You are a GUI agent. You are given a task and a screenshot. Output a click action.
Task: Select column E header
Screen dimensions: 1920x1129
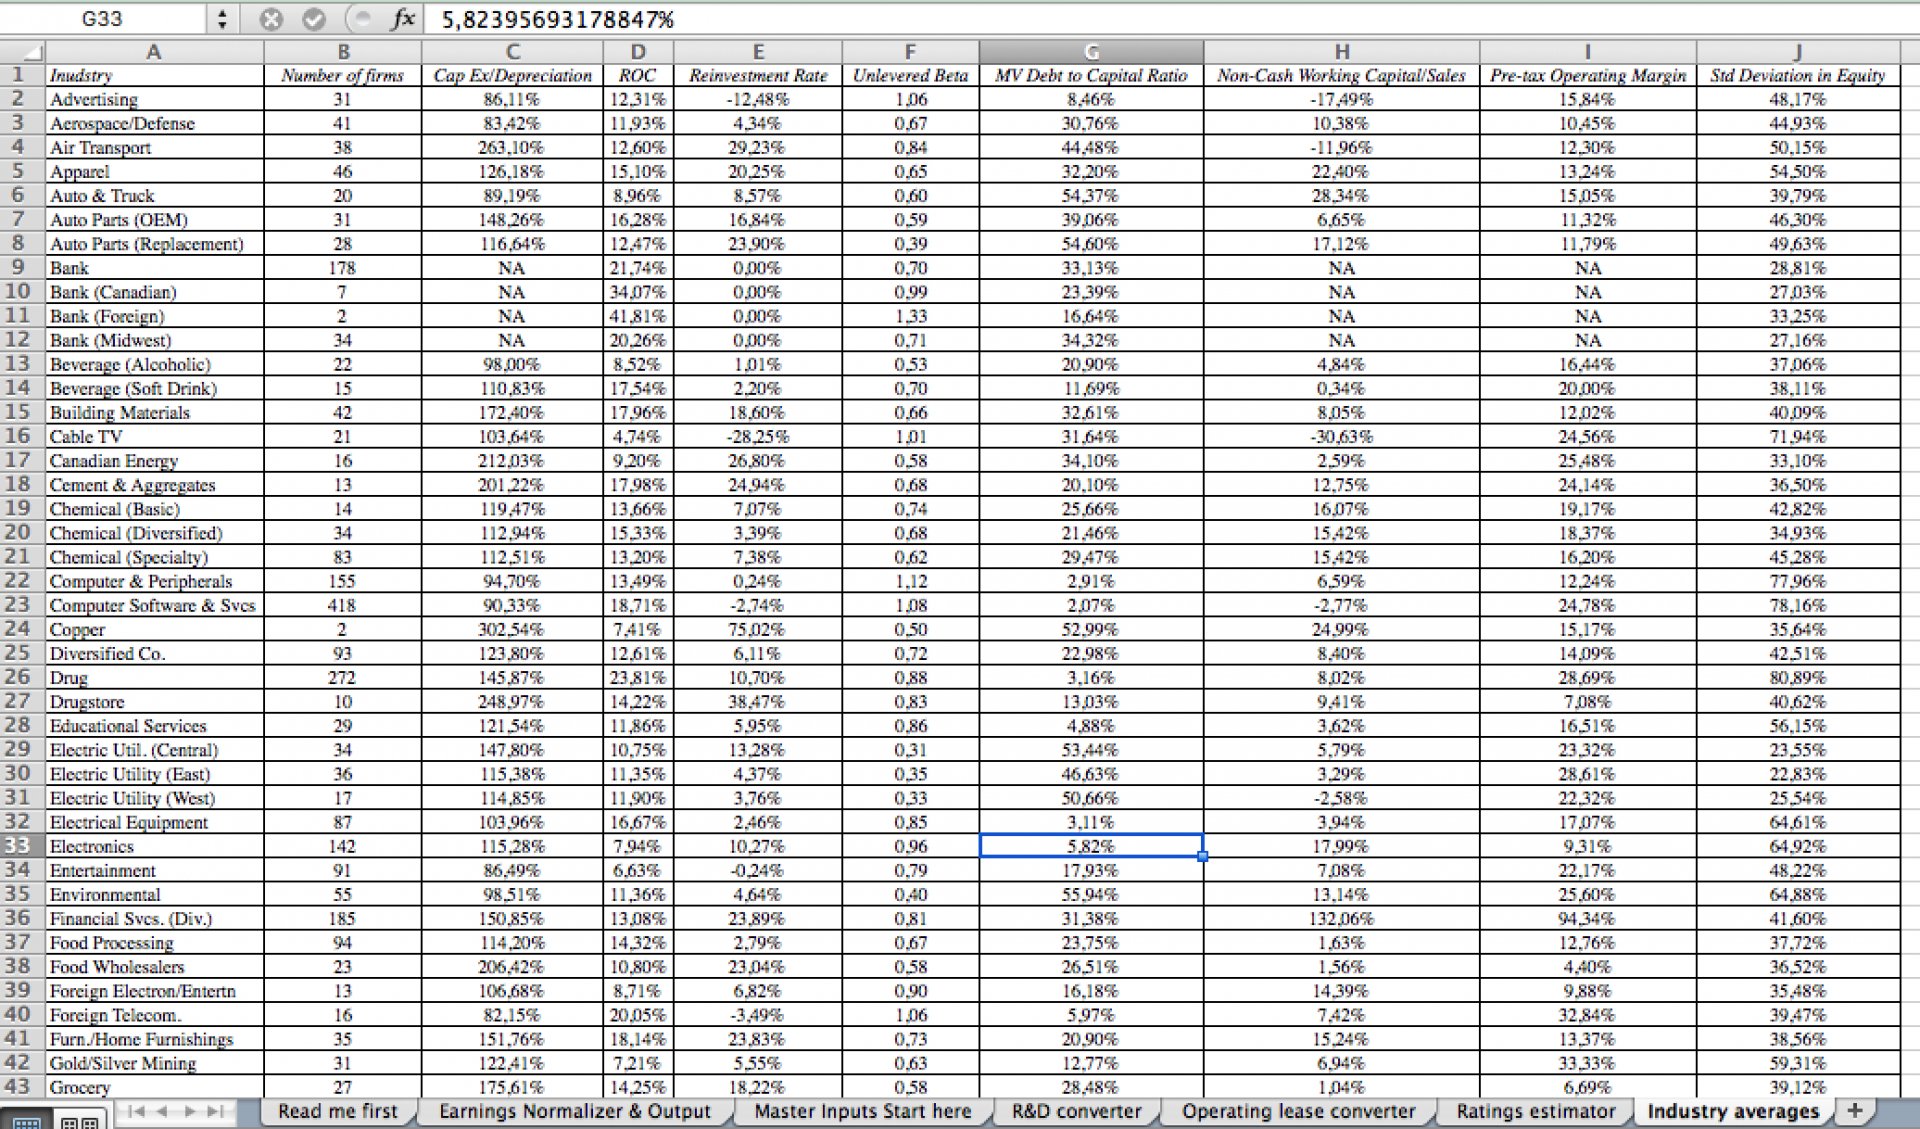758,52
